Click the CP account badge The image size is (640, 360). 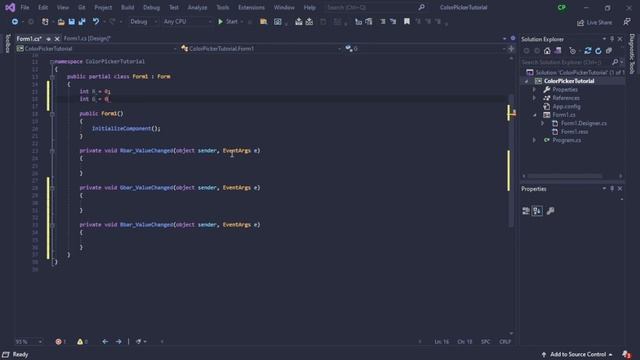[x=562, y=7]
